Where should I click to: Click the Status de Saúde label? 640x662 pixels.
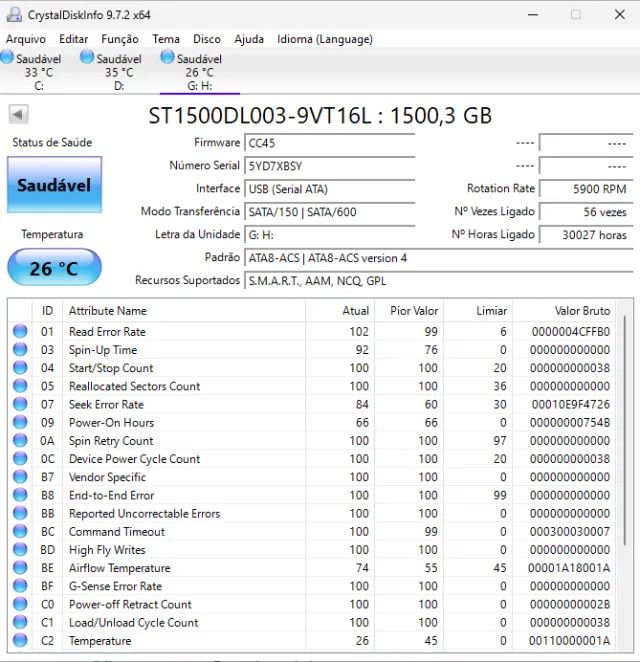pos(52,142)
